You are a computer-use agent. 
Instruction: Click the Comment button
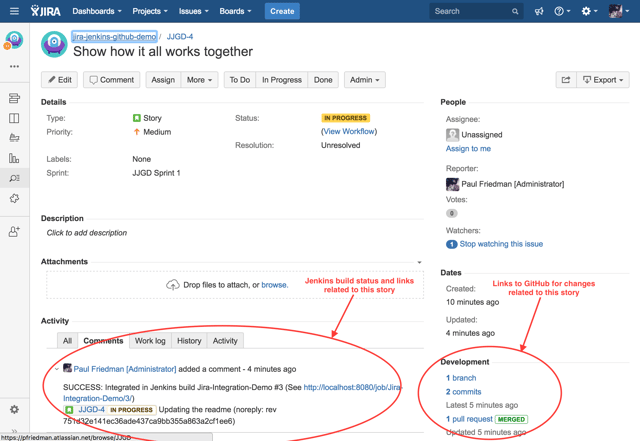pyautogui.click(x=111, y=80)
